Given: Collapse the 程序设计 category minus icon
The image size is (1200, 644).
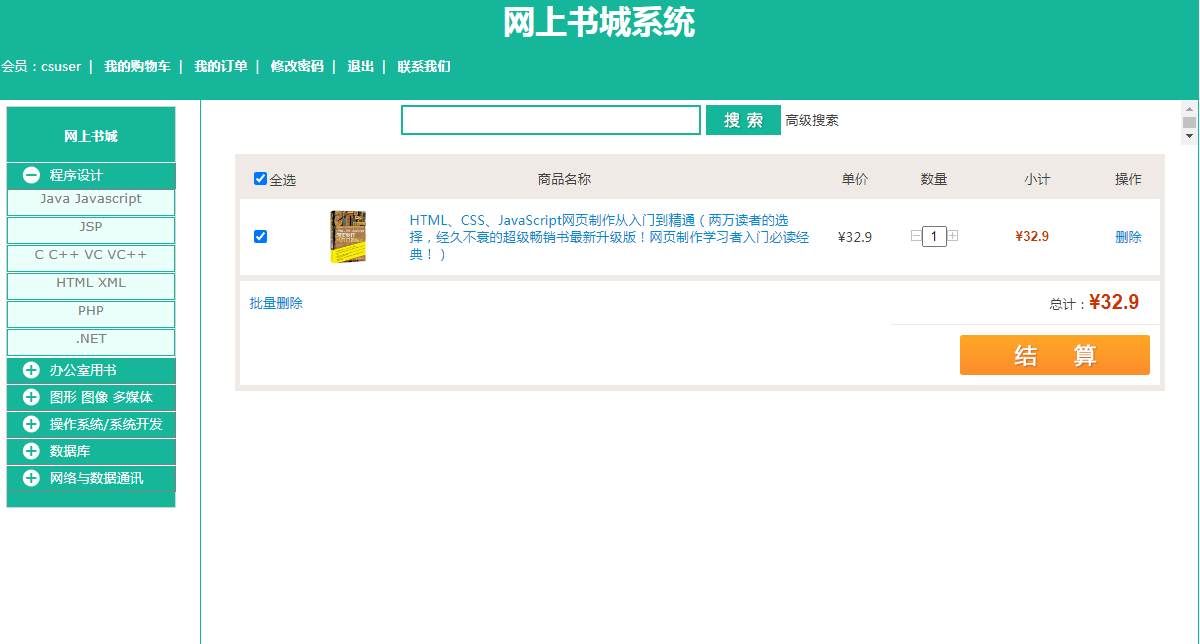Looking at the screenshot, I should coord(31,175).
